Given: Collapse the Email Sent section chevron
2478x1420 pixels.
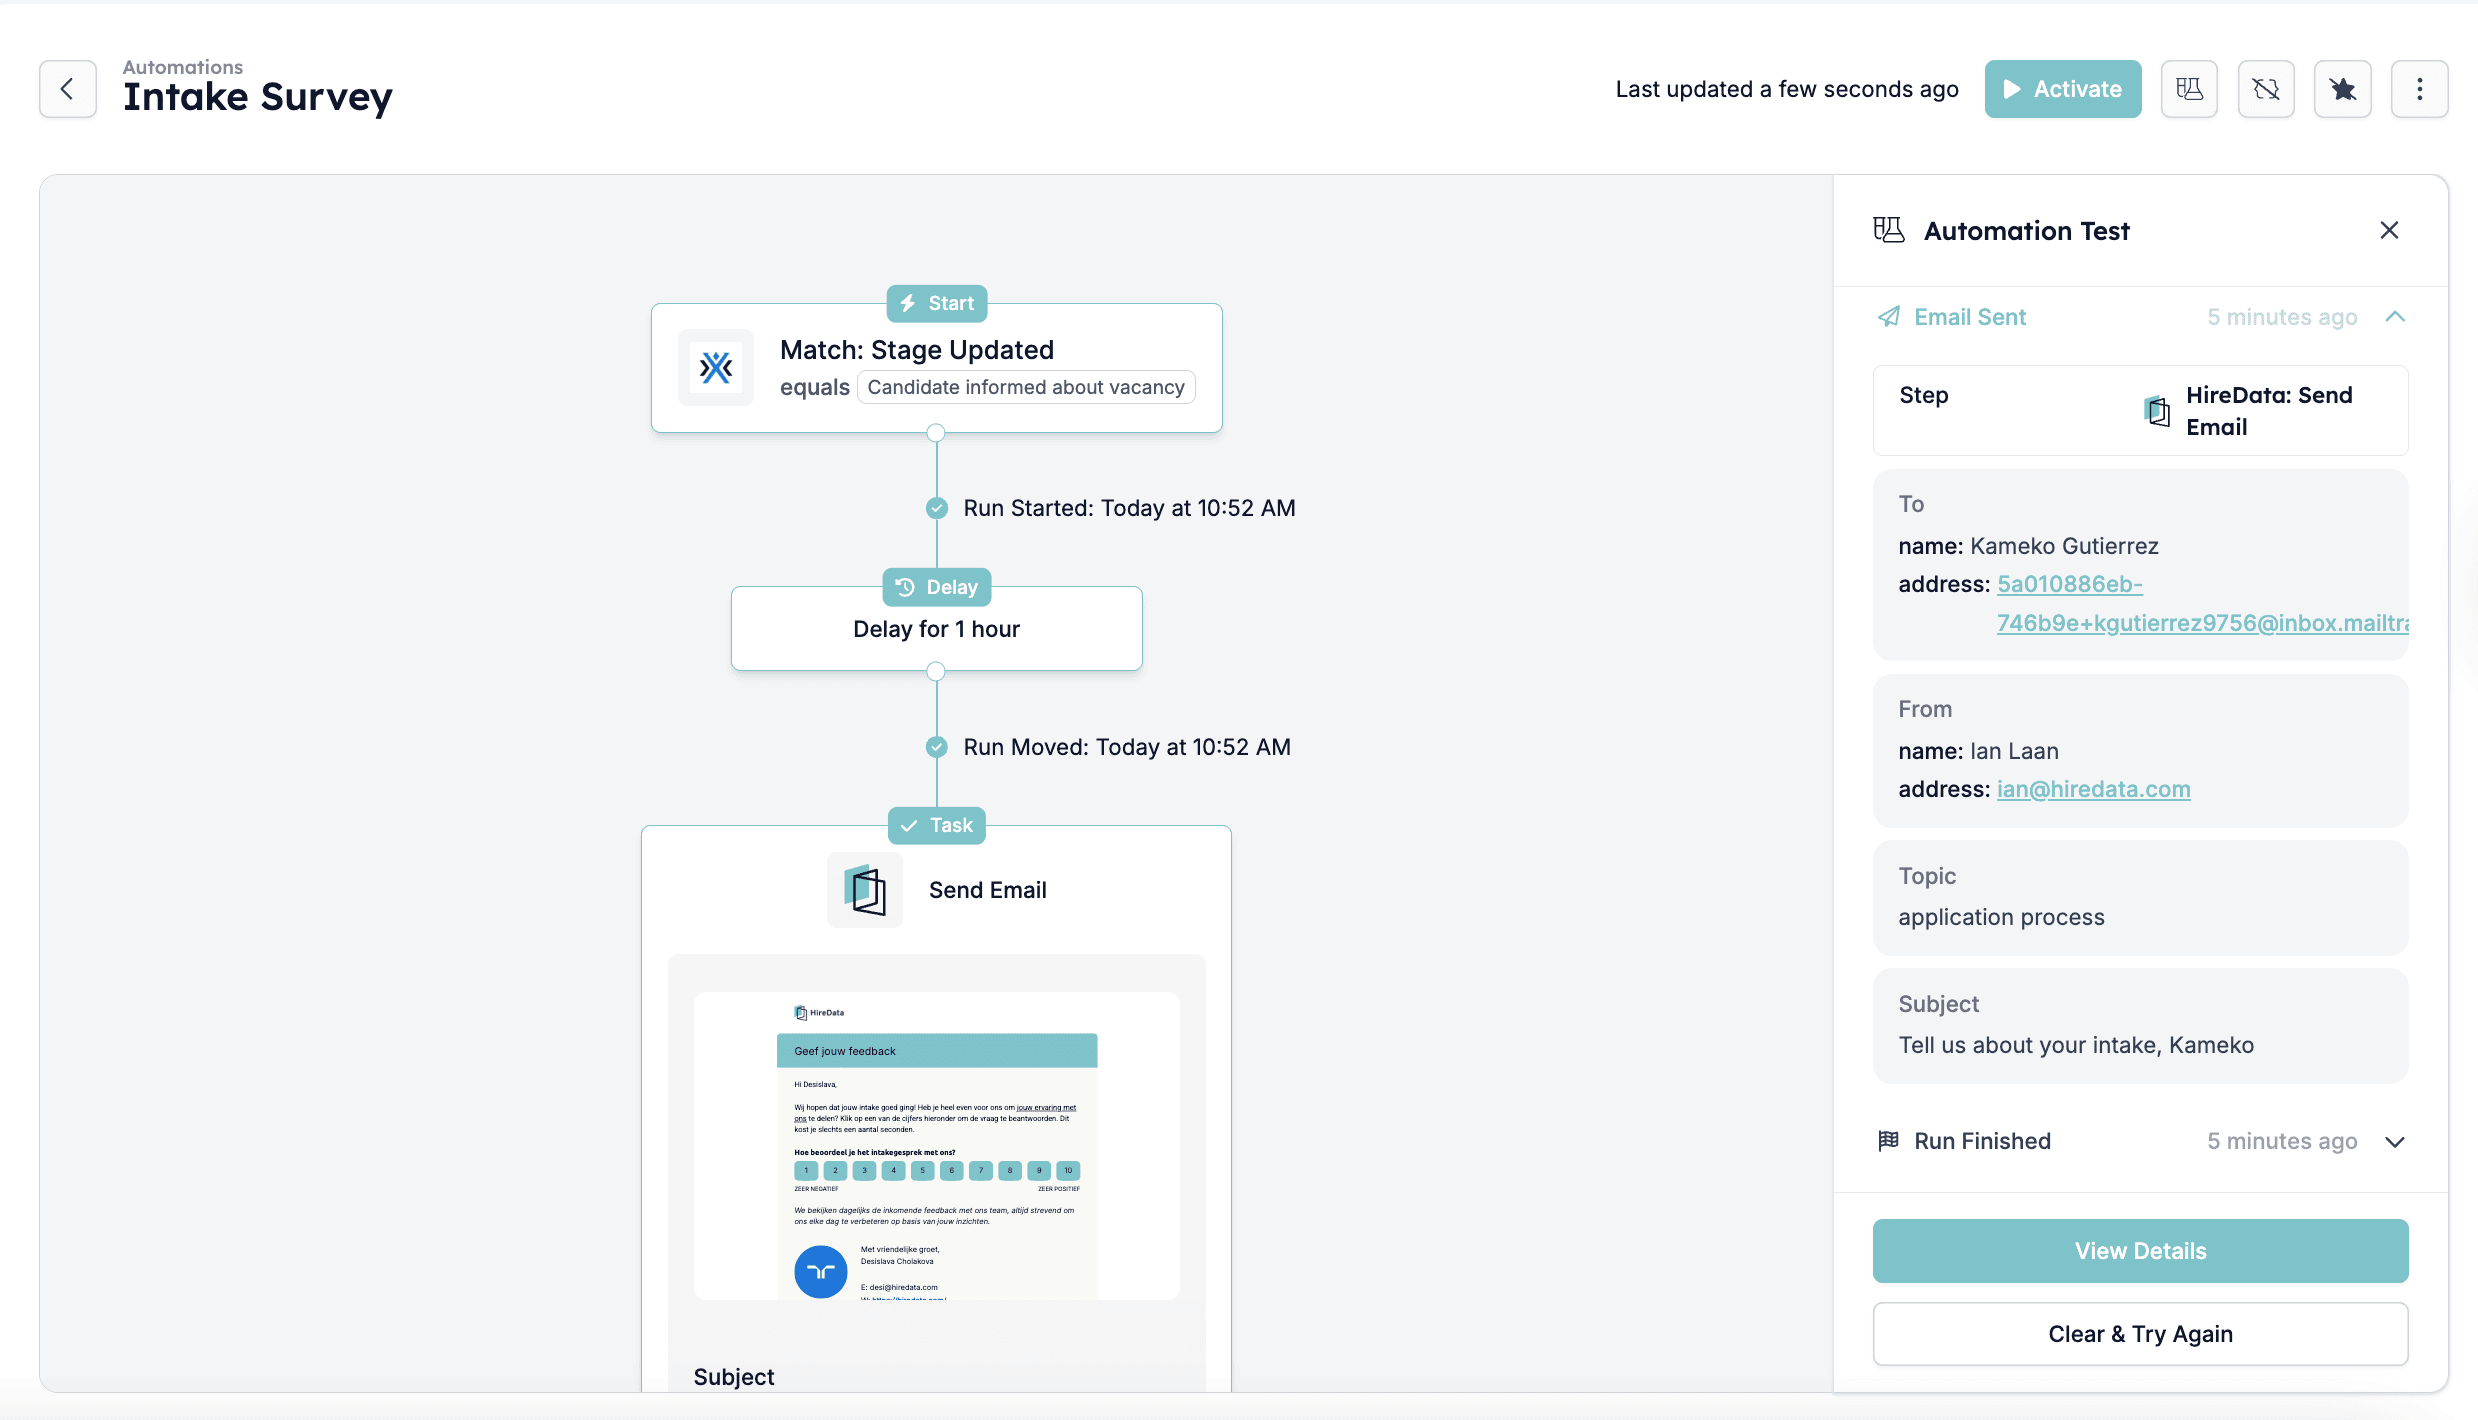Looking at the screenshot, I should (x=2395, y=317).
